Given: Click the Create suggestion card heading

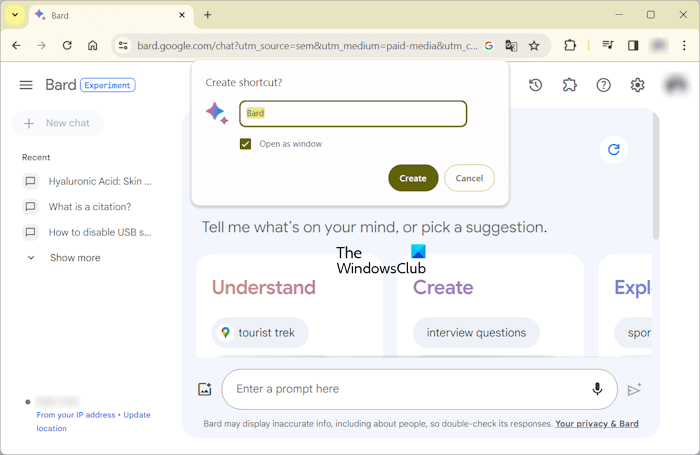Looking at the screenshot, I should [443, 287].
